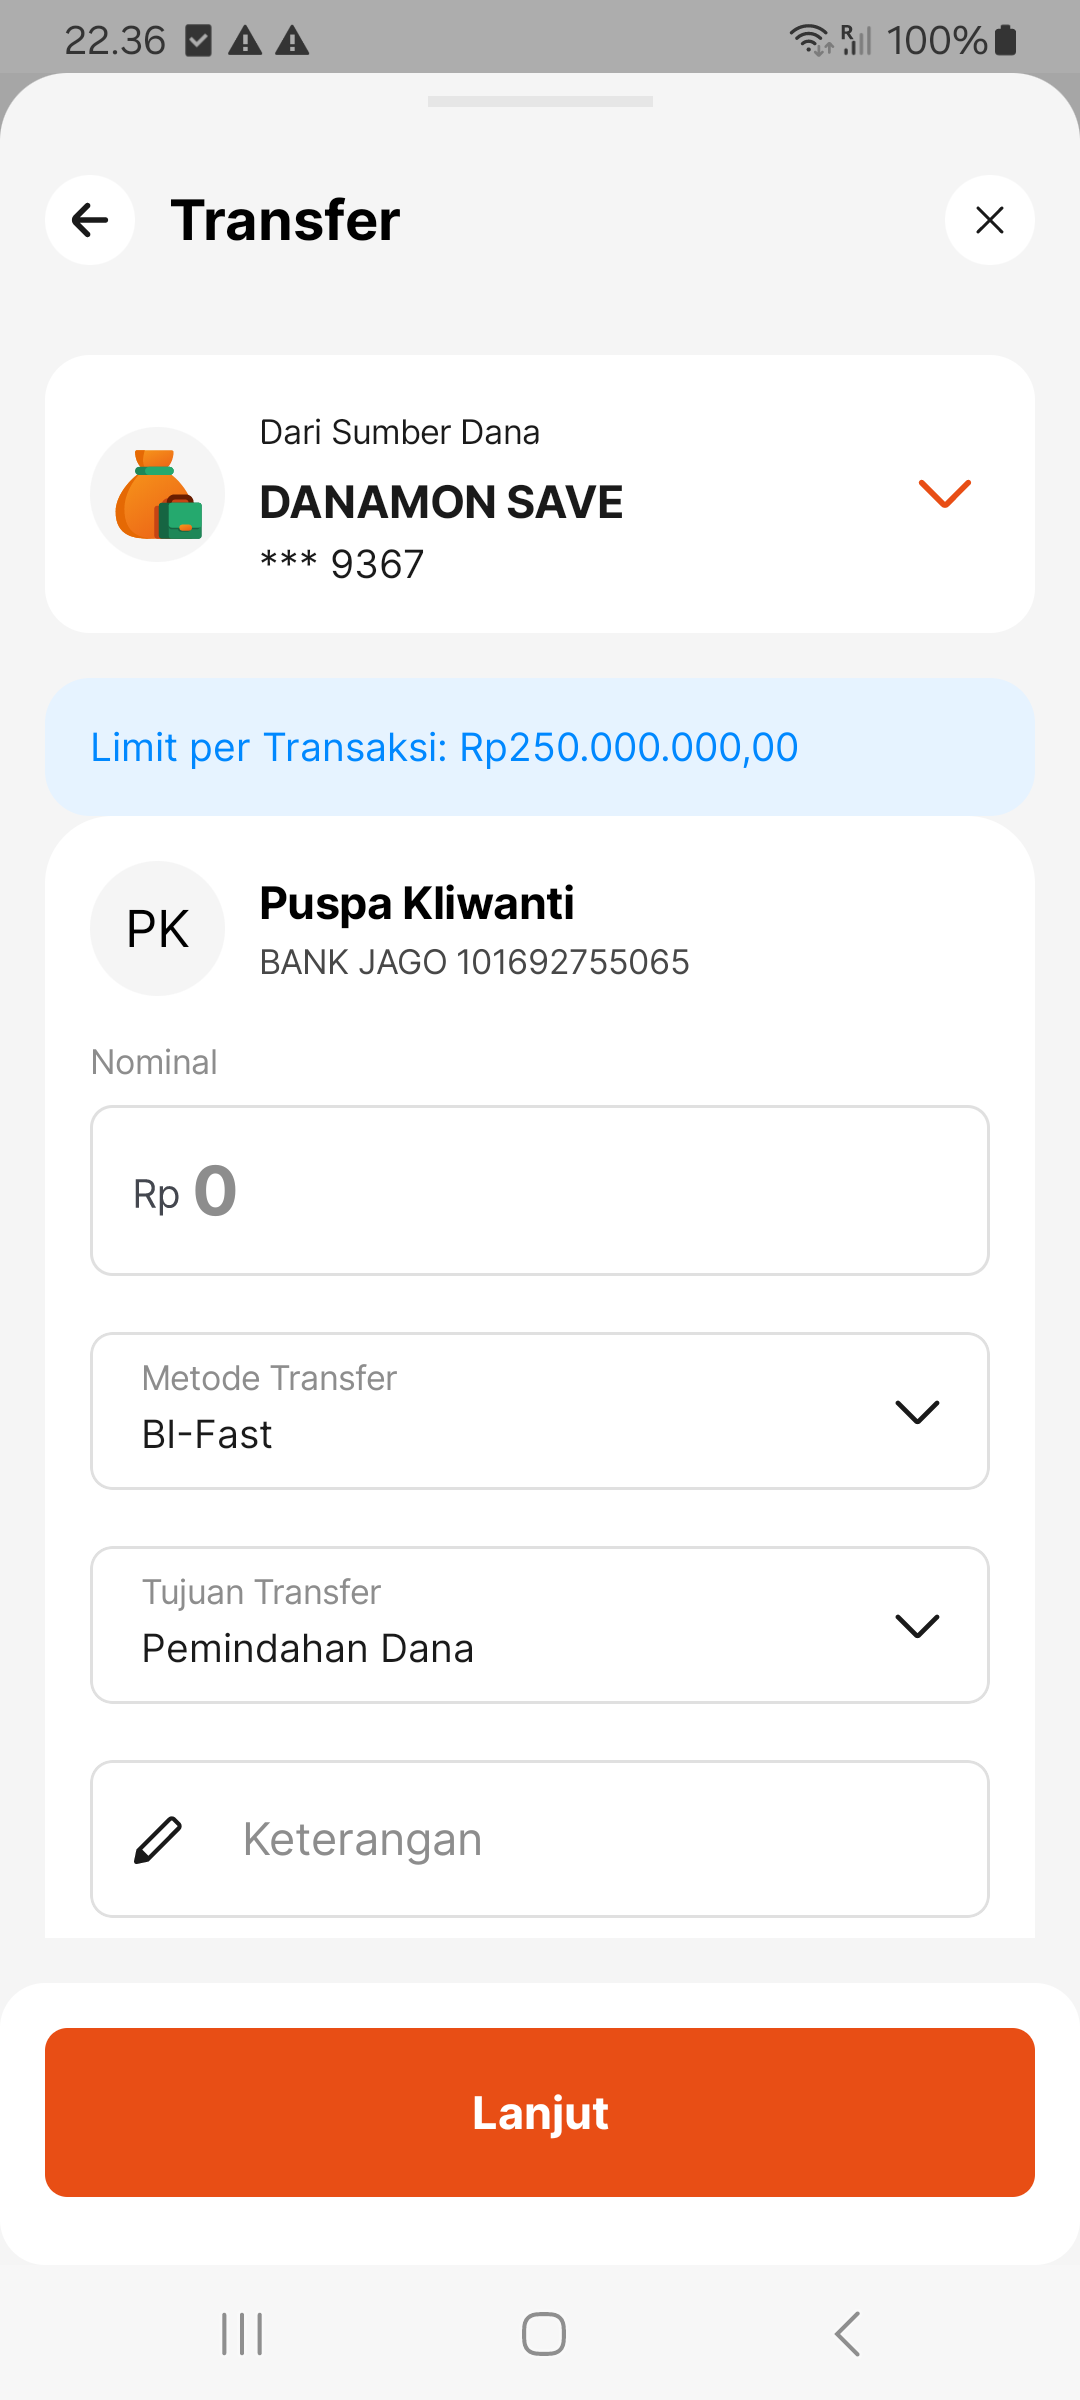
Task: Tap the pencil icon beside Keterangan
Action: [158, 1840]
